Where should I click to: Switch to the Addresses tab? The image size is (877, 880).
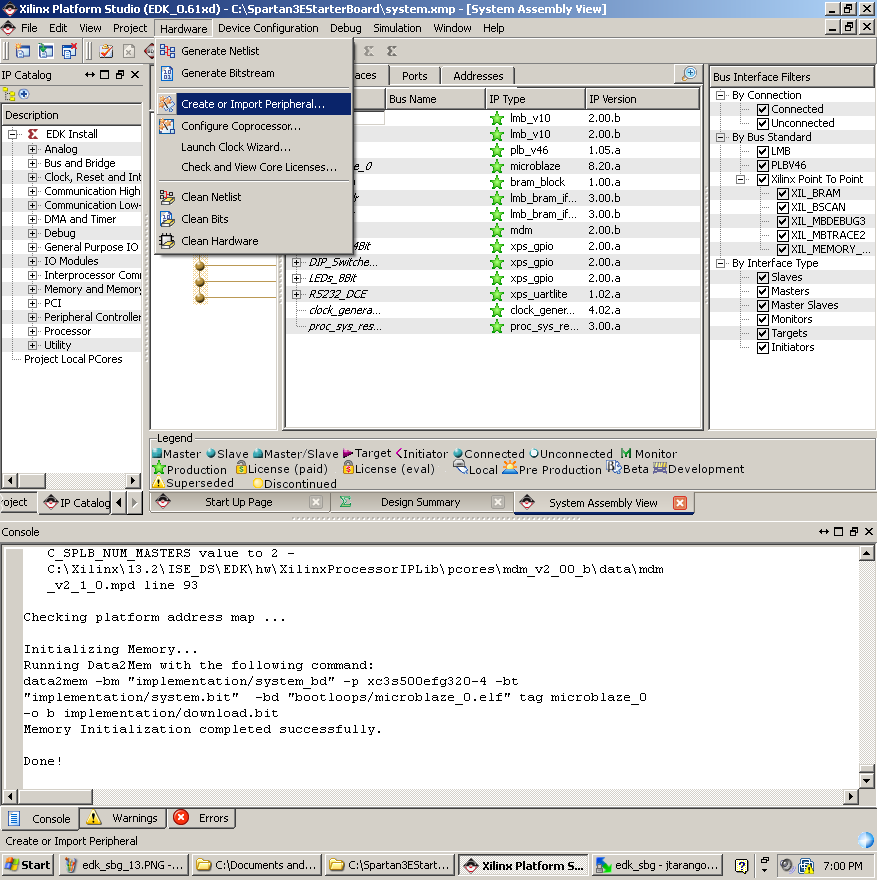coord(478,76)
